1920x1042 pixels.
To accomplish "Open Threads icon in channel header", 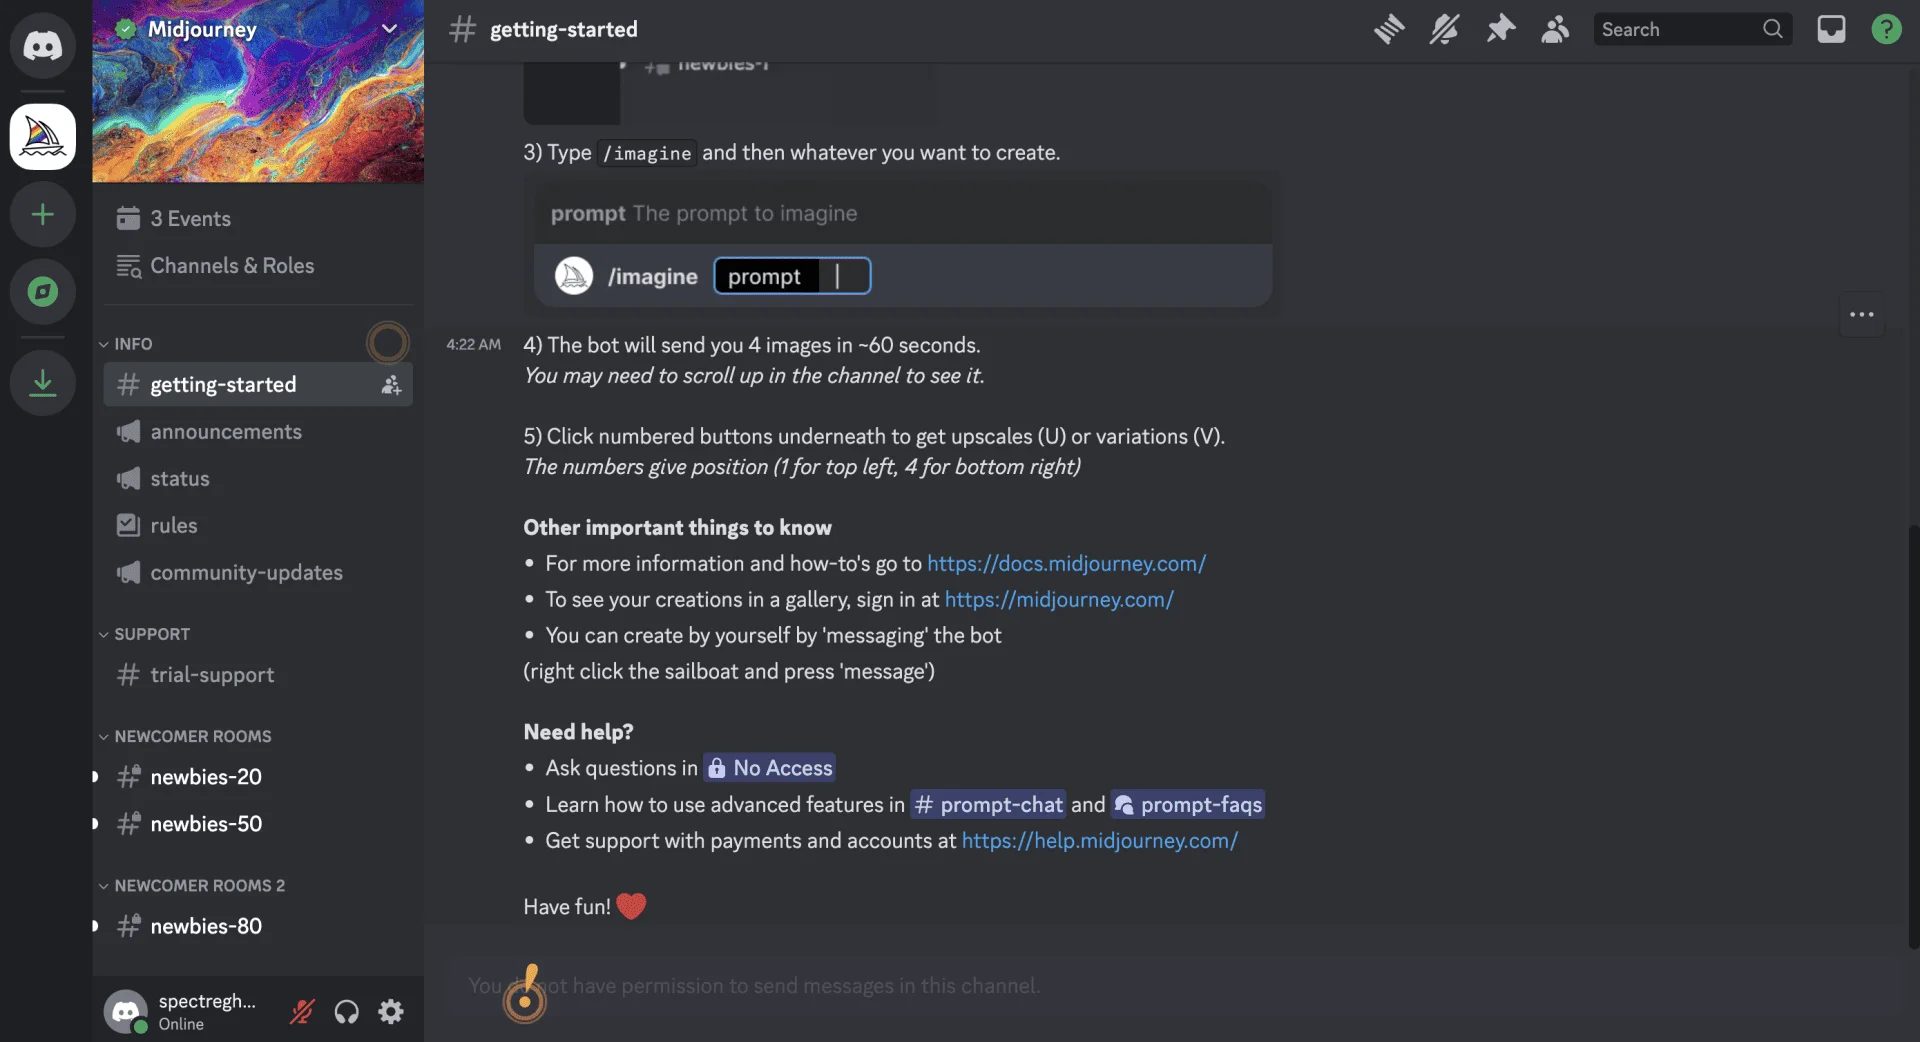I will [1389, 30].
